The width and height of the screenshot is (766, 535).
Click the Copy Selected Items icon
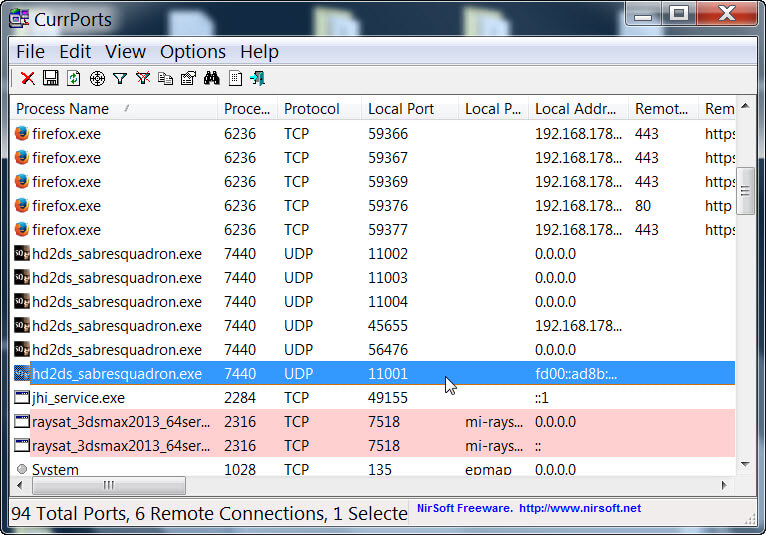166,78
